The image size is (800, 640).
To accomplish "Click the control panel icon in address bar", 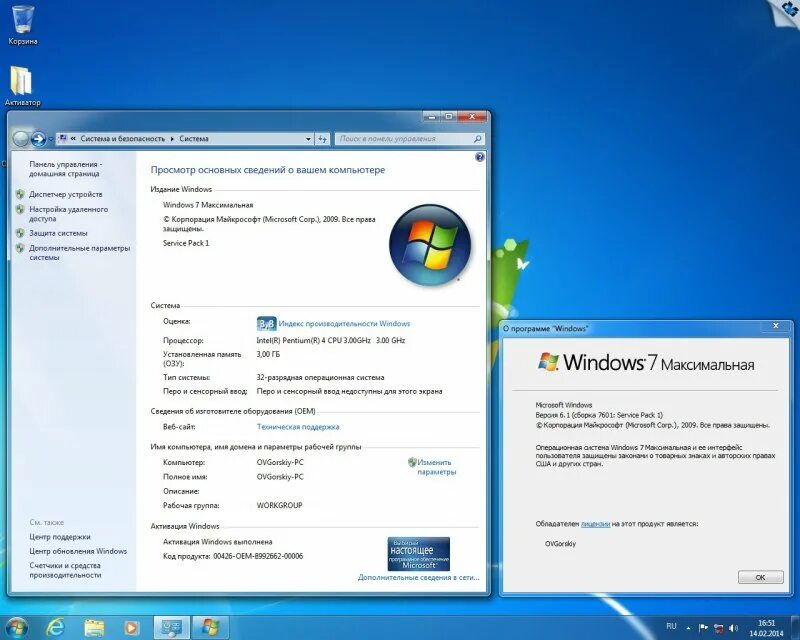I will 63,138.
